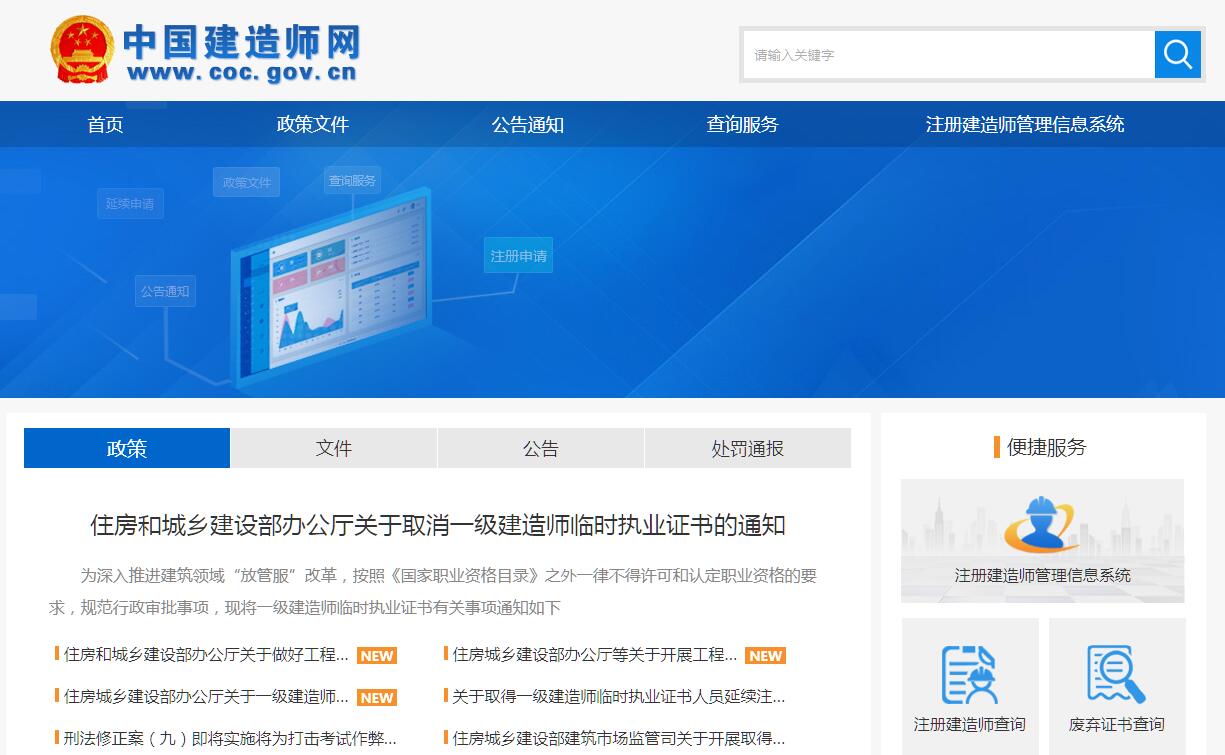1225x755 pixels.
Task: Click the hard-hat 注册建造师管理信息系统 banner icon
Action: 1042,524
